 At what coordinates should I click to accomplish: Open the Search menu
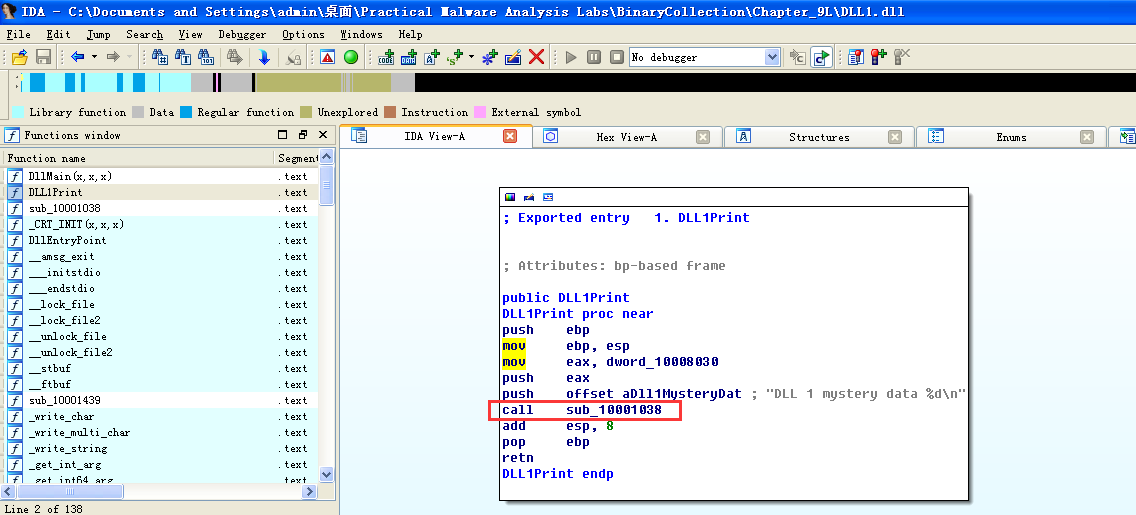144,34
